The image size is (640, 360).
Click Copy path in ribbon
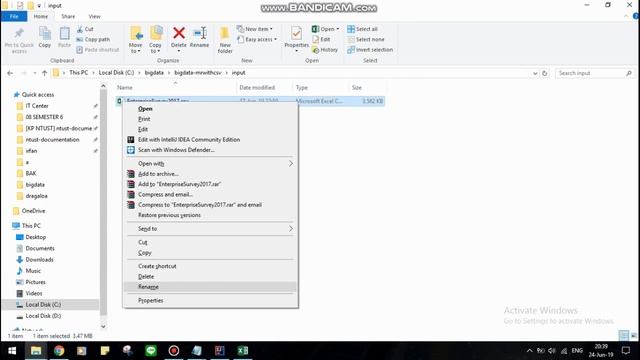[x=93, y=40]
